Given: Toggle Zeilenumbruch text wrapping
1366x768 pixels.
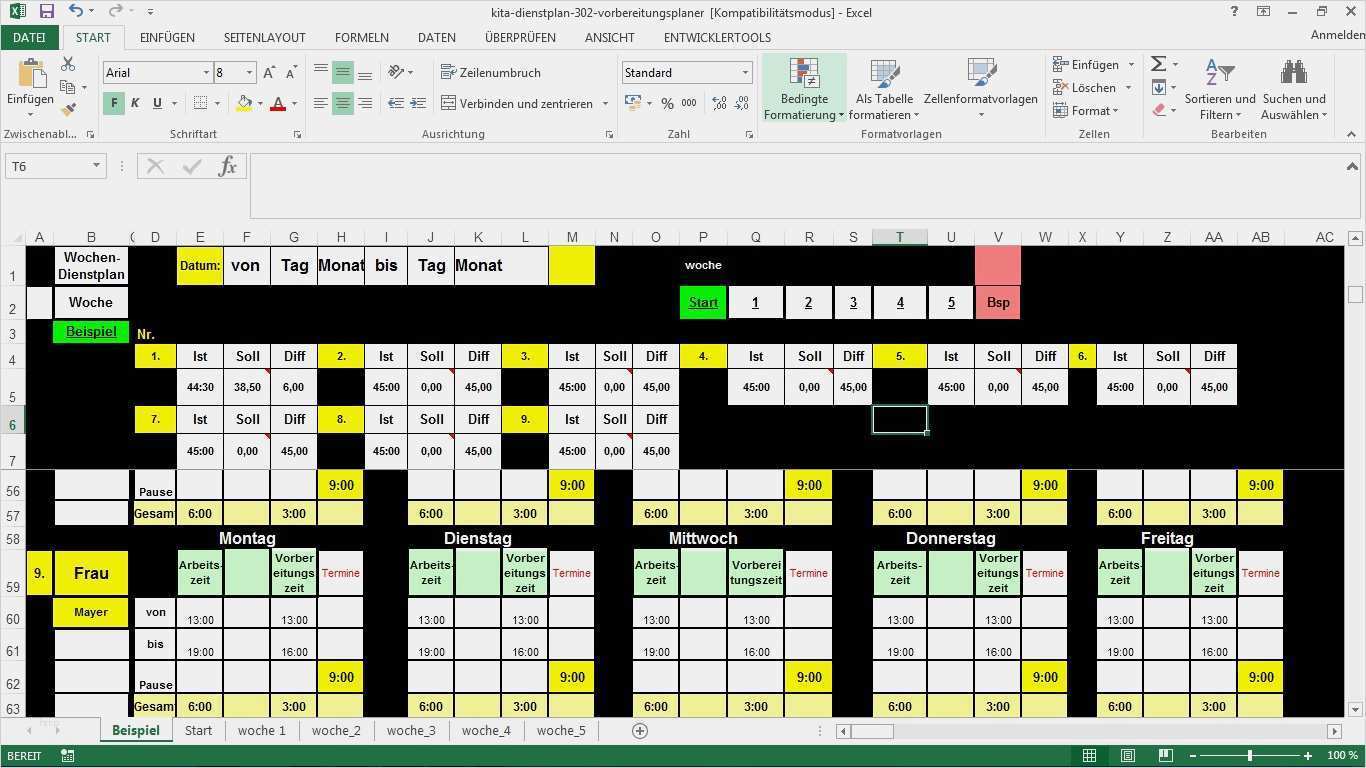Looking at the screenshot, I should click(491, 73).
